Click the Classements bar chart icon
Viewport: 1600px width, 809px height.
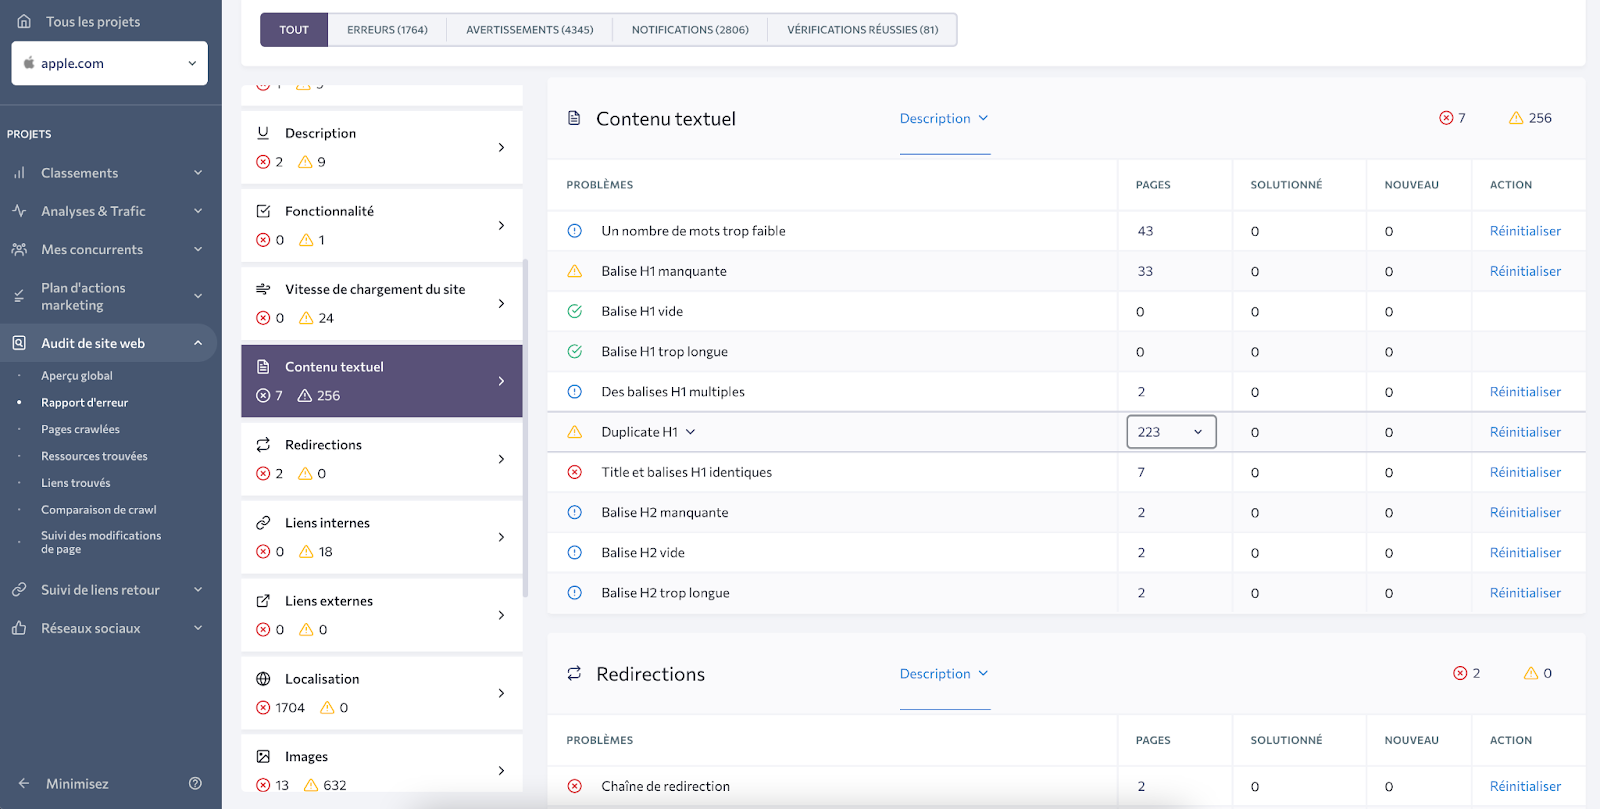click(19, 173)
